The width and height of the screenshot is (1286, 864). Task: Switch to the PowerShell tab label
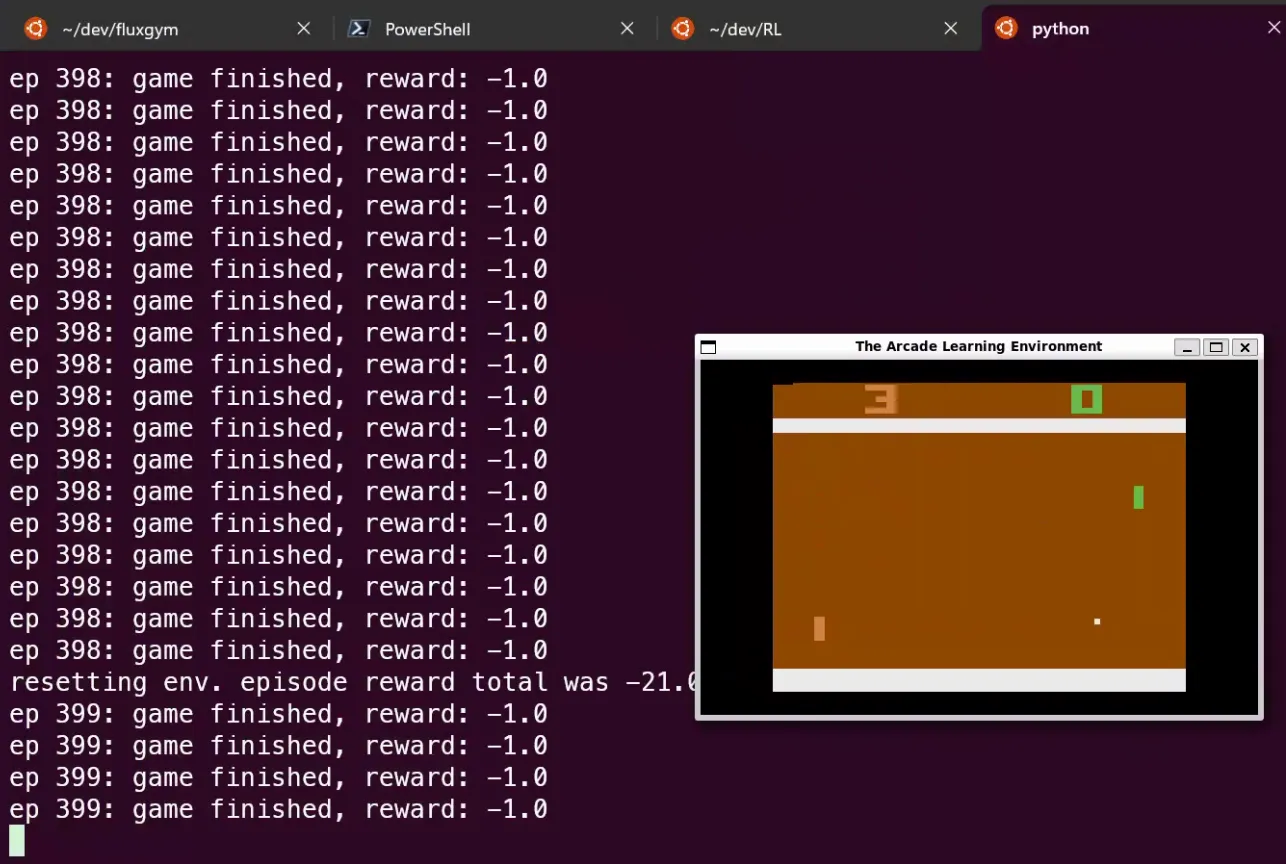coord(428,29)
